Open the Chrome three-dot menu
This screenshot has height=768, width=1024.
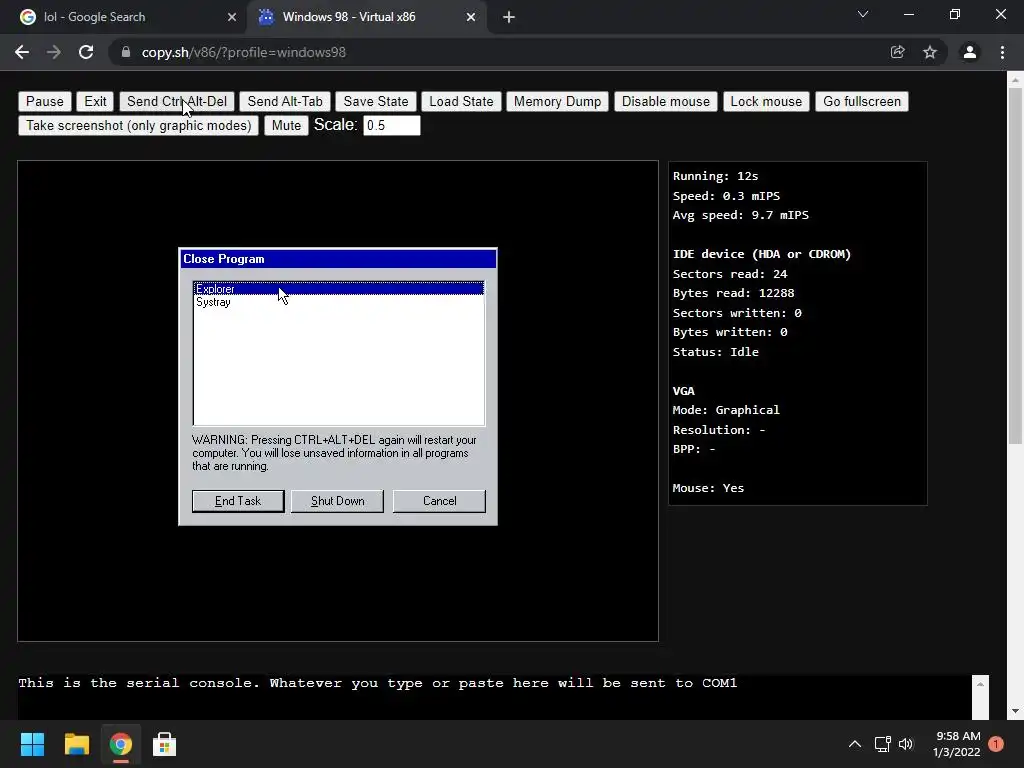click(x=1002, y=52)
